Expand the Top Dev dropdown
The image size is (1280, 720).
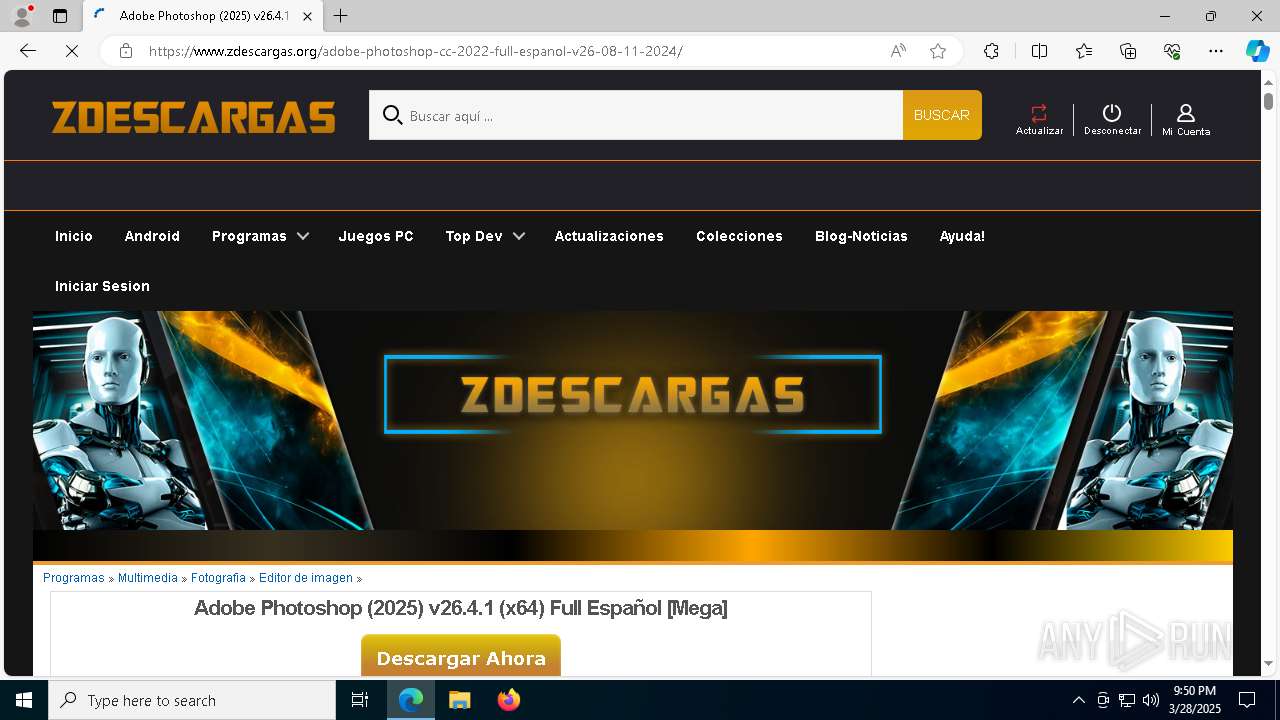(x=485, y=236)
